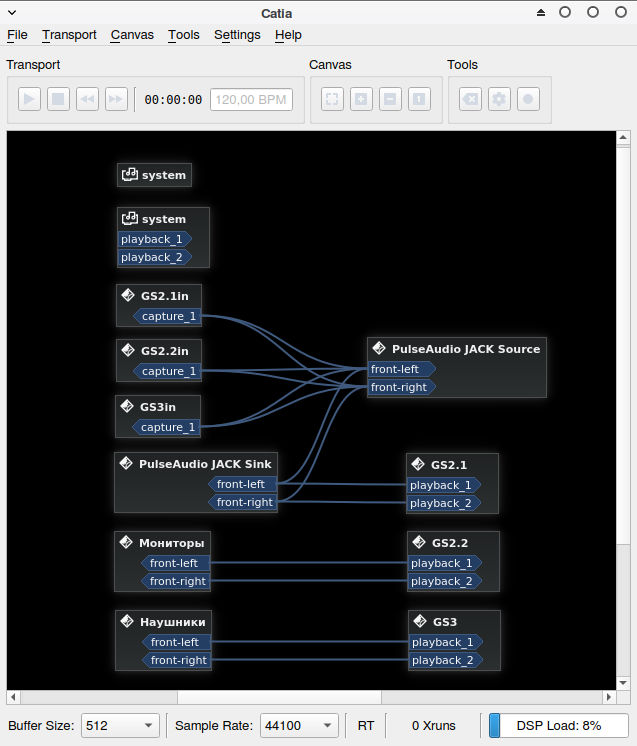Click the round render tool icon
Viewport: 637px width, 746px height.
click(528, 99)
